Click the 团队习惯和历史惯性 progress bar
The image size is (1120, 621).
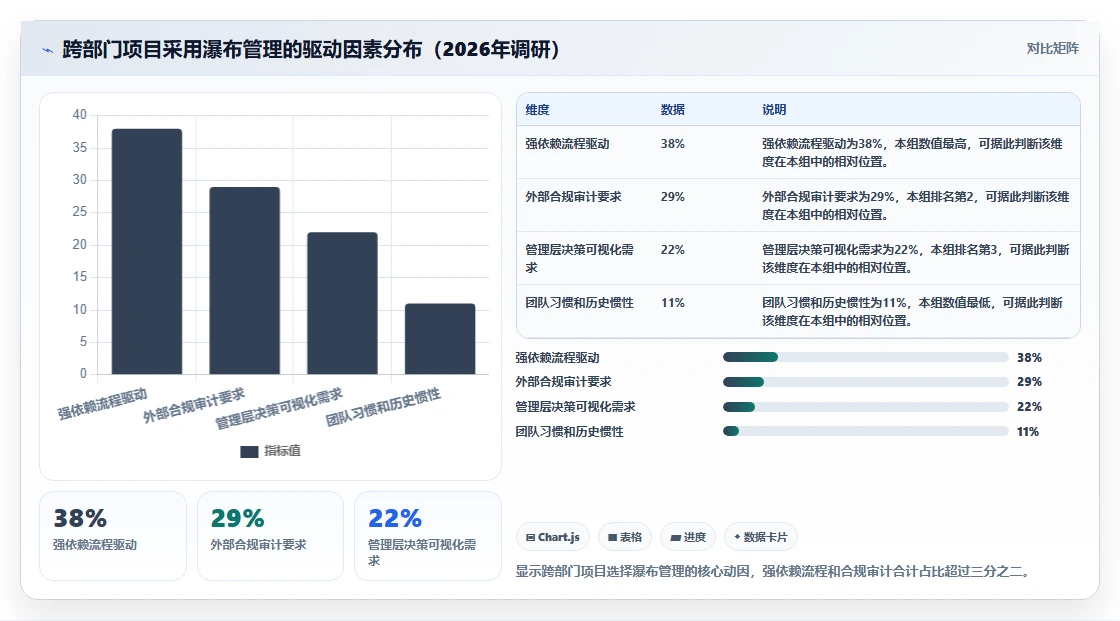point(865,432)
